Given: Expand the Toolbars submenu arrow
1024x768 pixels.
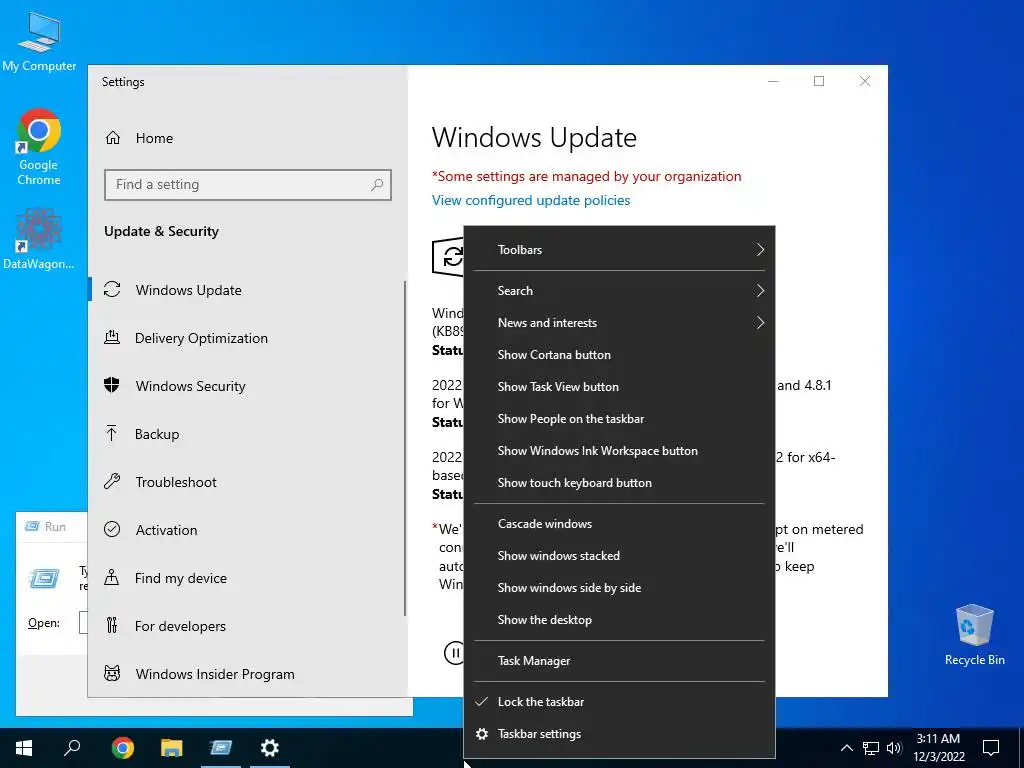Looking at the screenshot, I should tap(760, 249).
